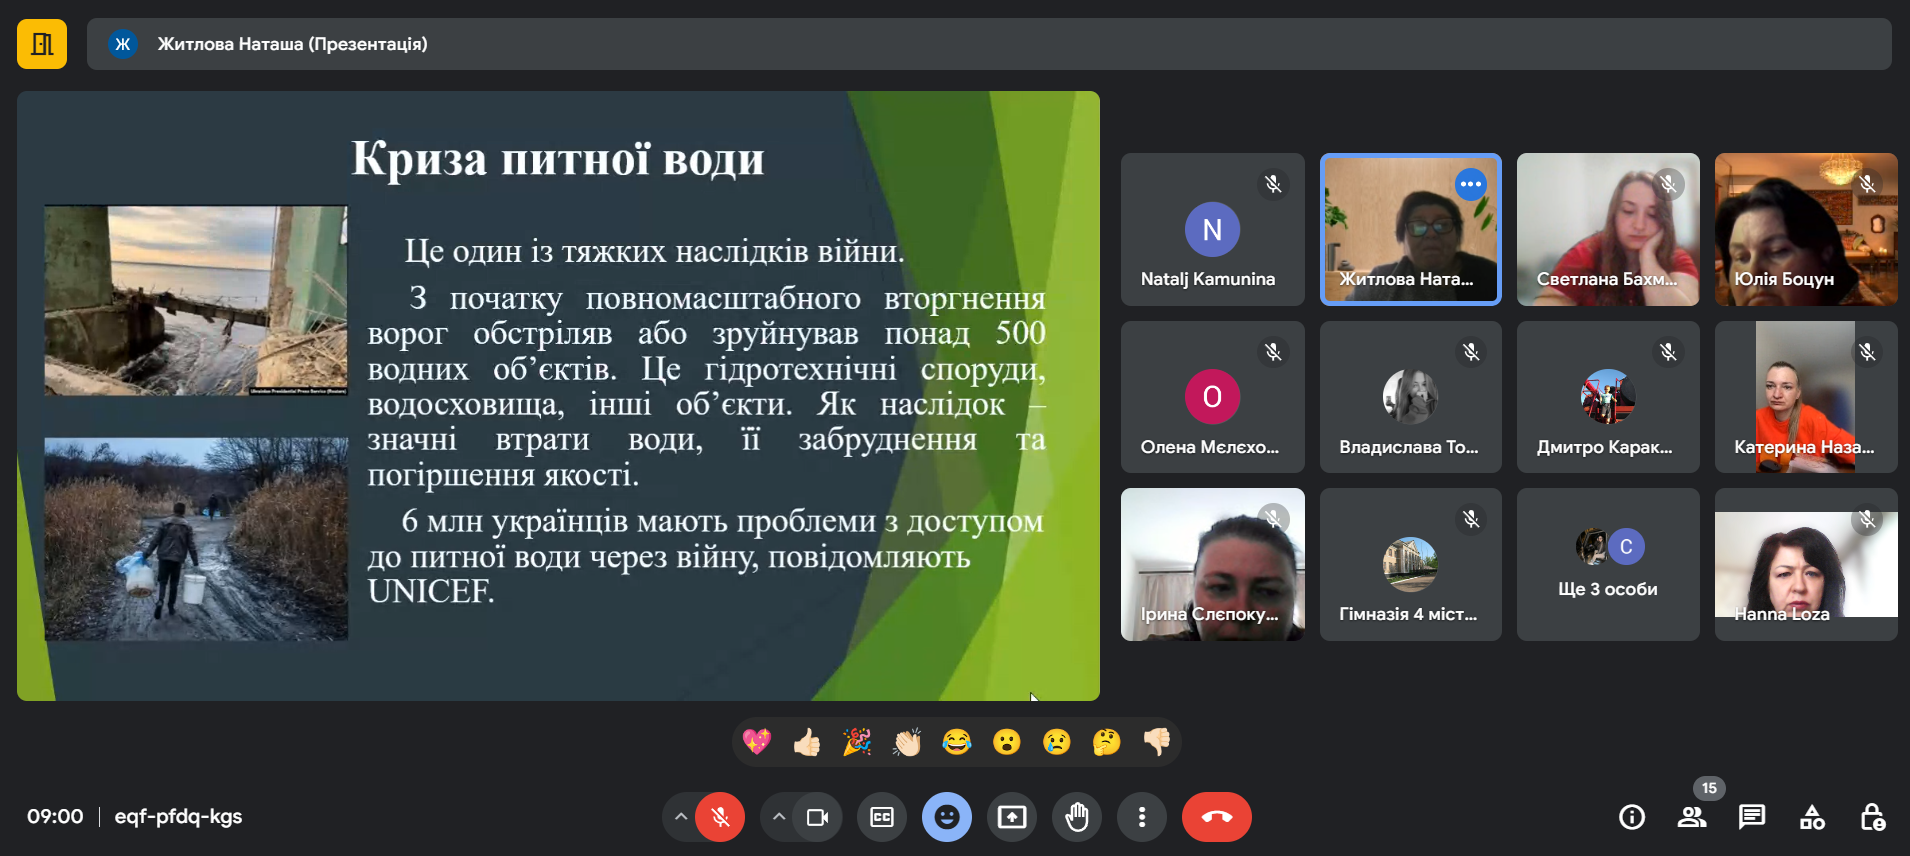Screen dimensions: 1910x856
Task: Raise your hand
Action: pos(1076,817)
